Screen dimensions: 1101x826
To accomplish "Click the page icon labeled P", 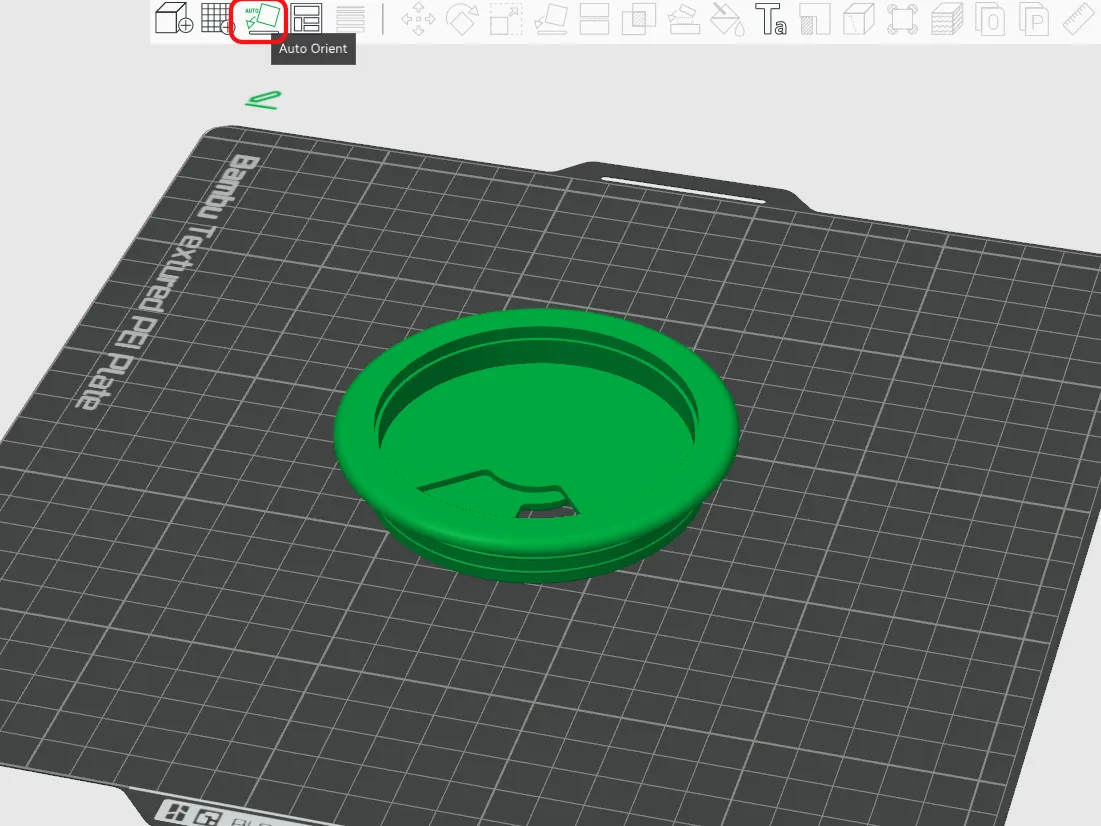I will [1034, 19].
